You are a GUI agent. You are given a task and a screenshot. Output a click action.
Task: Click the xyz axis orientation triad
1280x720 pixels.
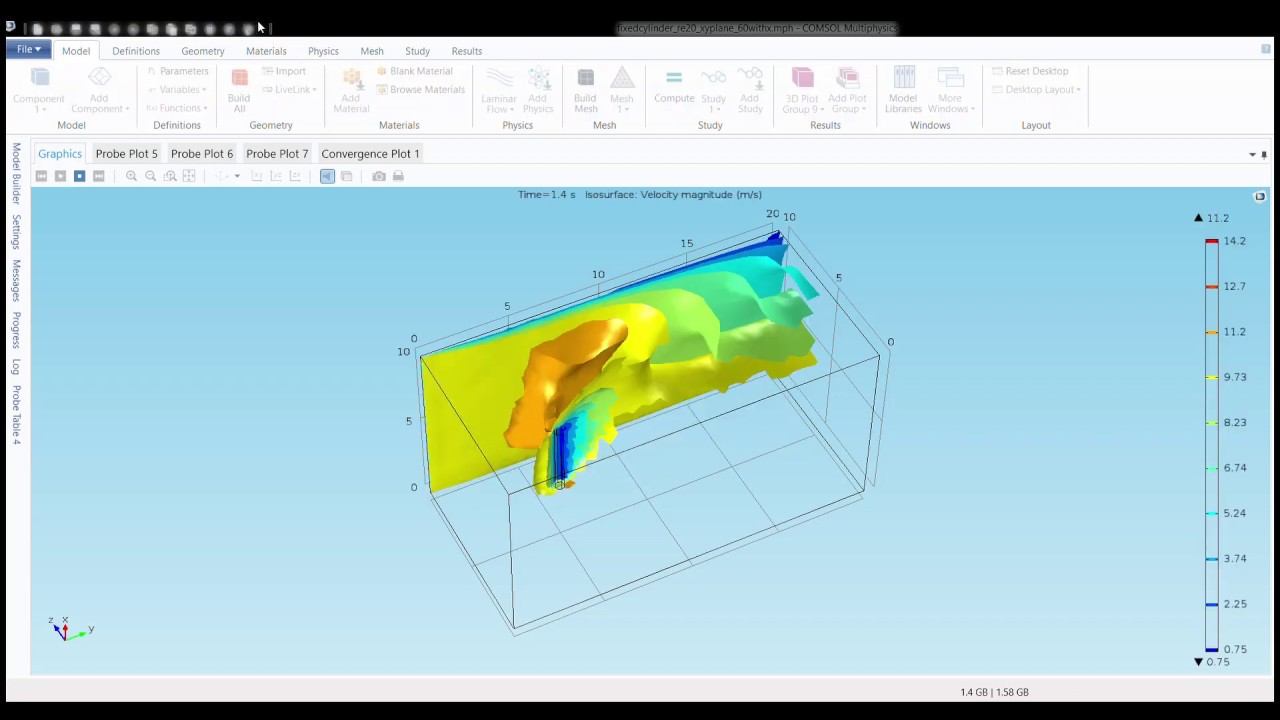[x=71, y=629]
